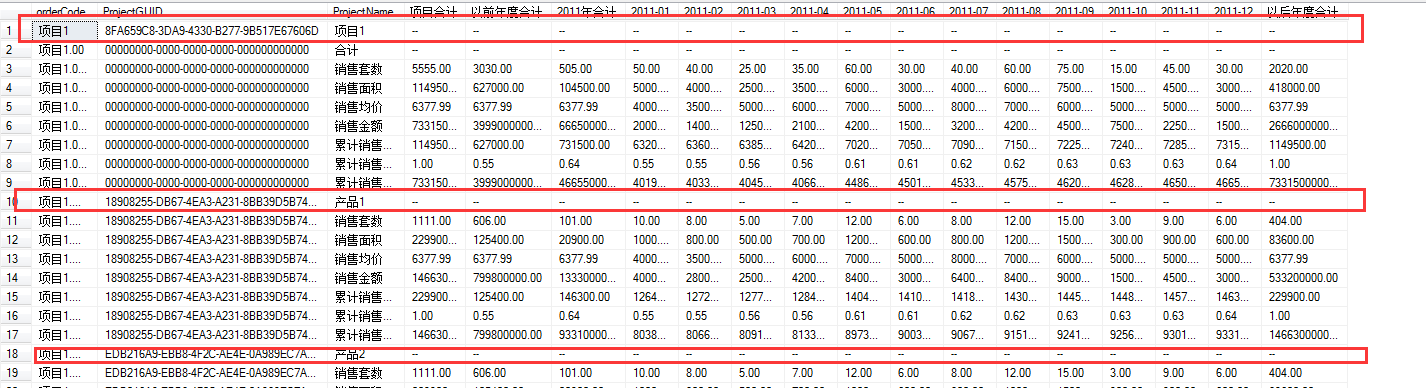This screenshot has width=1426, height=388.
Task: Click the 2020.00 cell
Action: (1287, 69)
